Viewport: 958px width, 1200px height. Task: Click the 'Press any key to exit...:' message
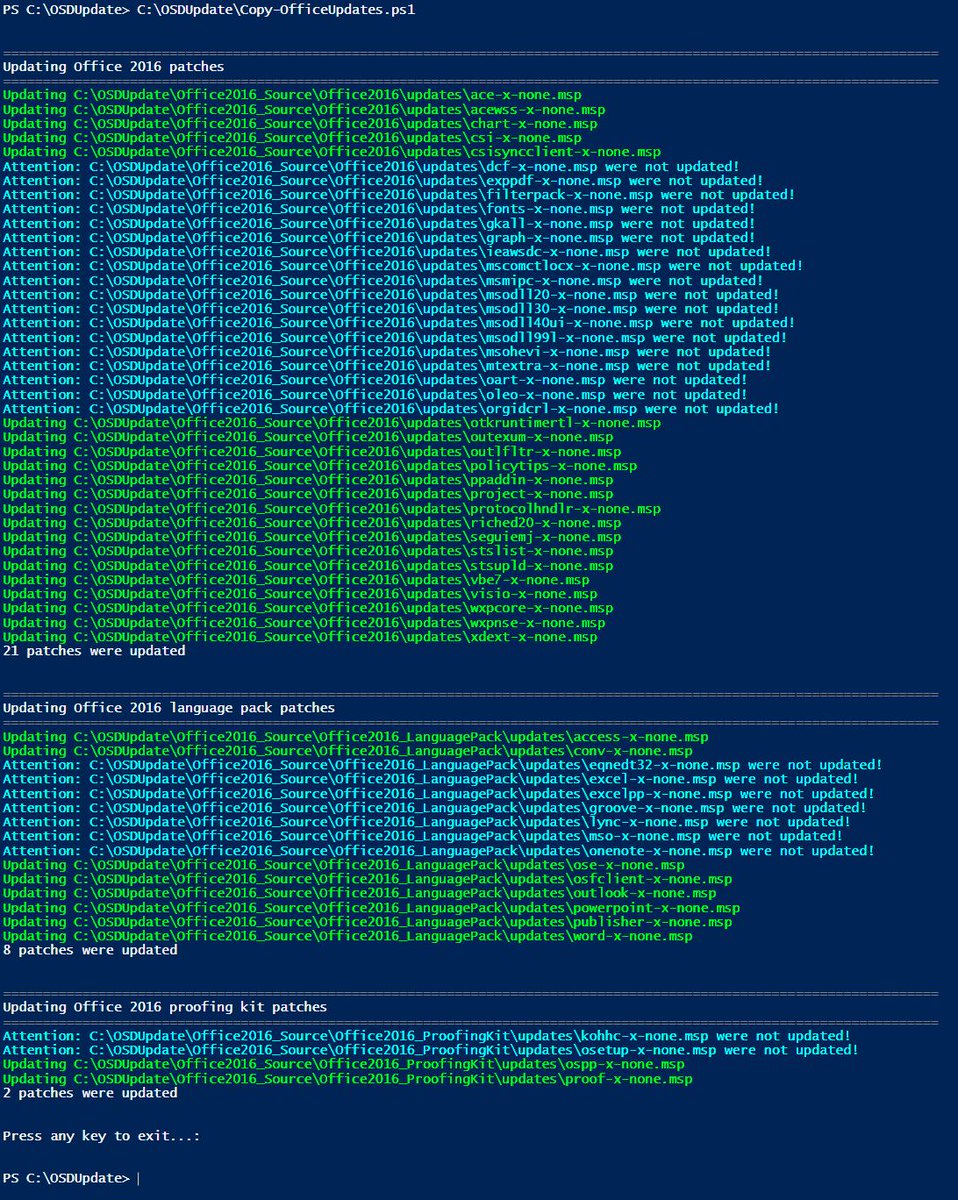point(102,1136)
